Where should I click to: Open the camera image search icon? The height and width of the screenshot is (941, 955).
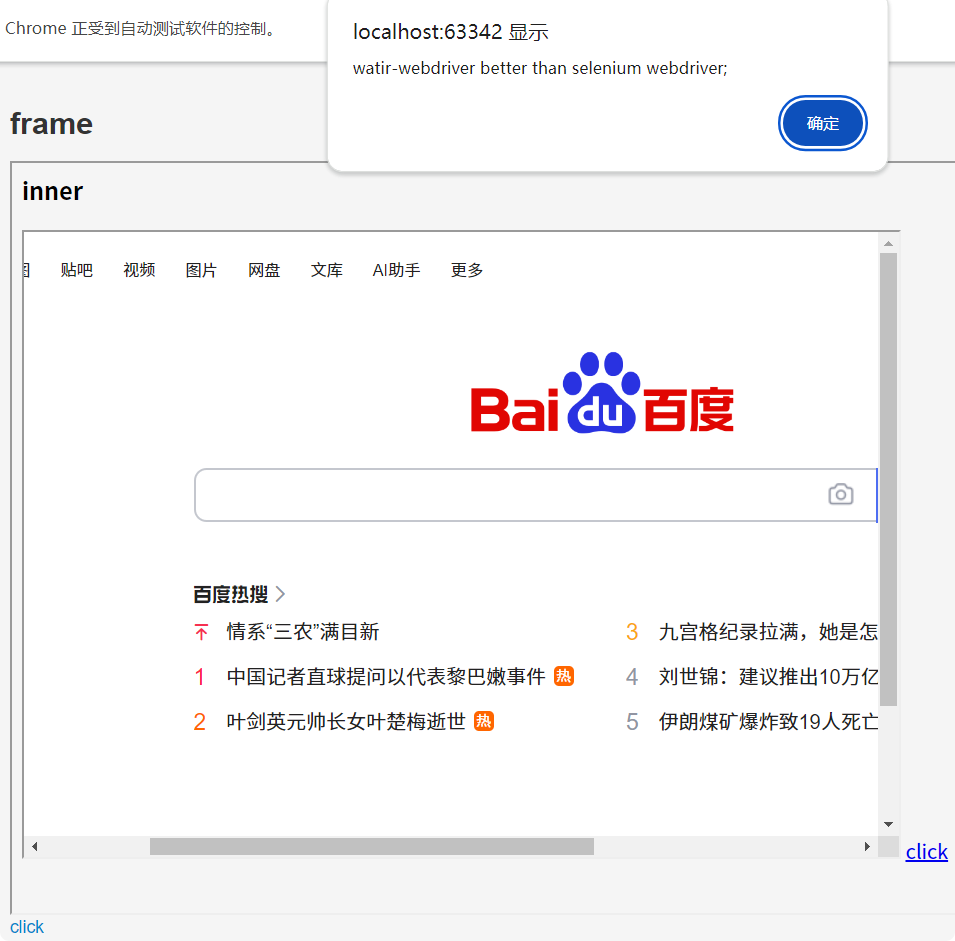tap(840, 494)
